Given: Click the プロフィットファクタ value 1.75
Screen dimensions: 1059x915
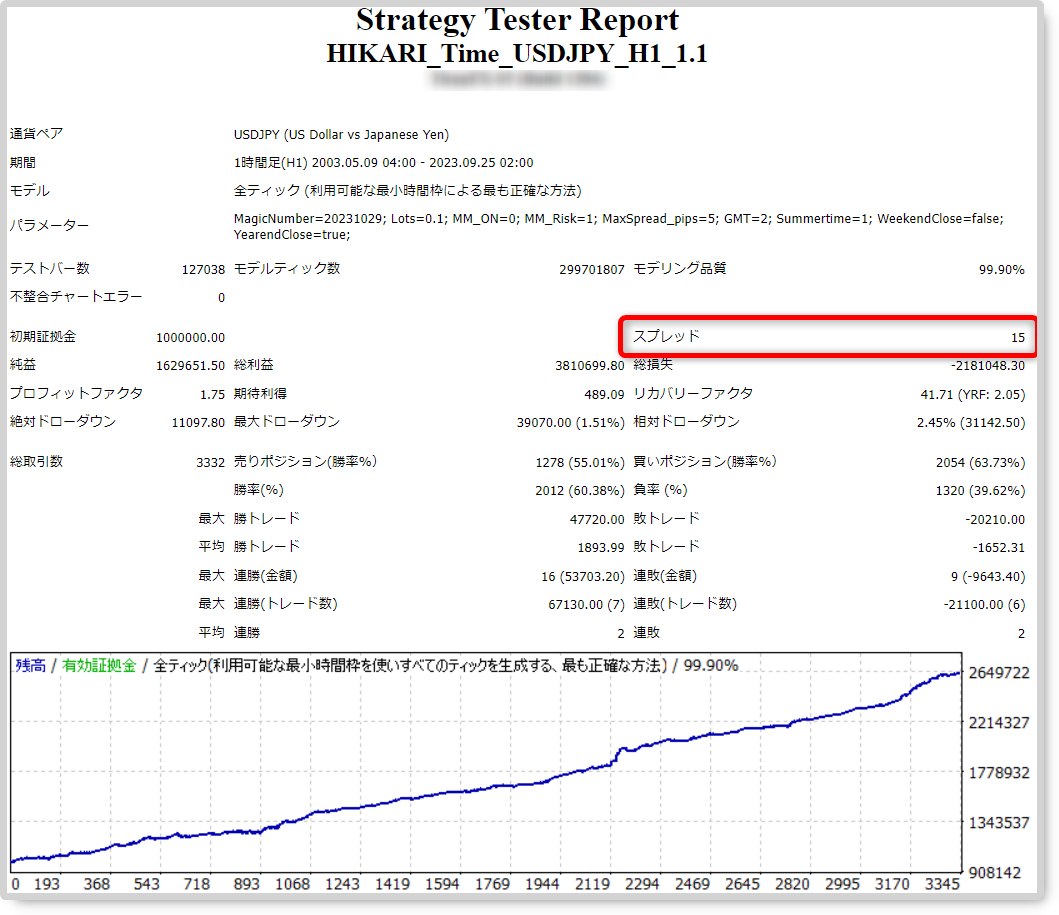Looking at the screenshot, I should [x=212, y=394].
